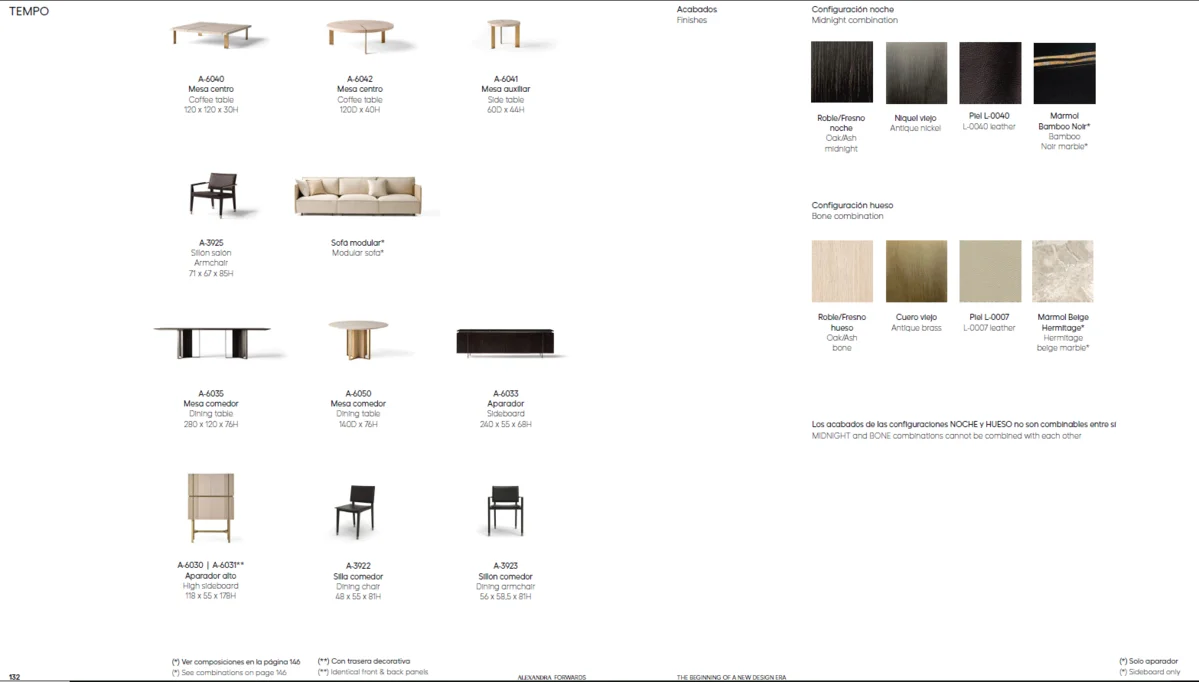1199x682 pixels.
Task: Select the Oak/Ash bone finish swatch
Action: [842, 271]
